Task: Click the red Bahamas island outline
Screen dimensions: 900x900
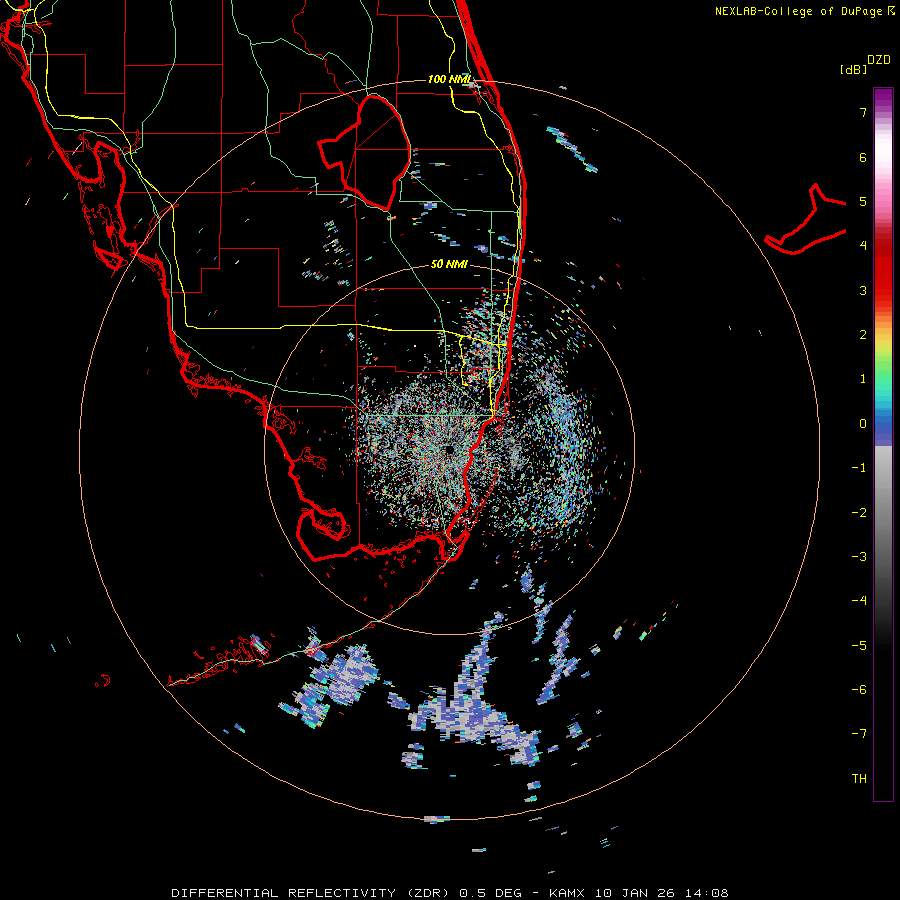Action: click(805, 220)
